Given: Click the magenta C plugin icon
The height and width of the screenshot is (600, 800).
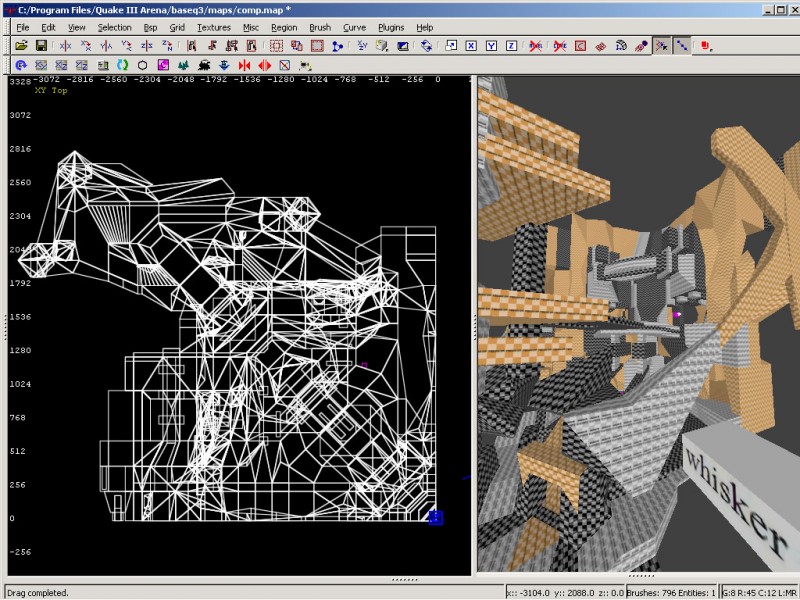Looking at the screenshot, I should (x=163, y=65).
